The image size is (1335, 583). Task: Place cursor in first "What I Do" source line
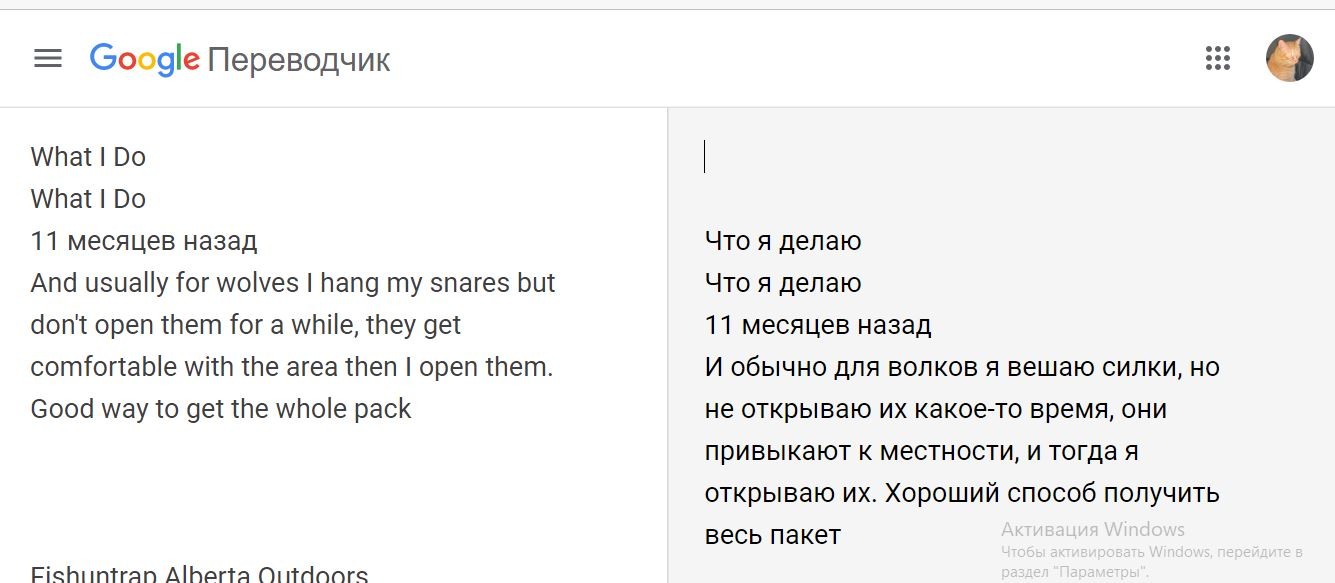(88, 157)
